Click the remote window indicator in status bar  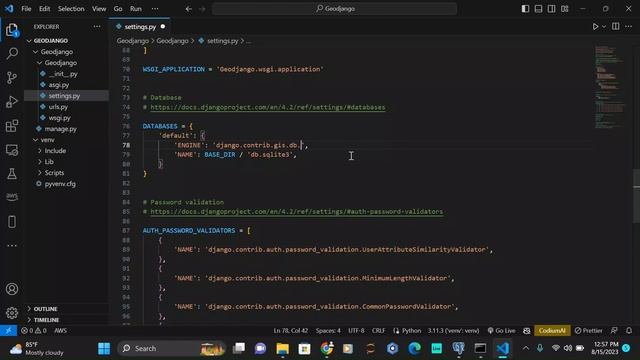8,331
